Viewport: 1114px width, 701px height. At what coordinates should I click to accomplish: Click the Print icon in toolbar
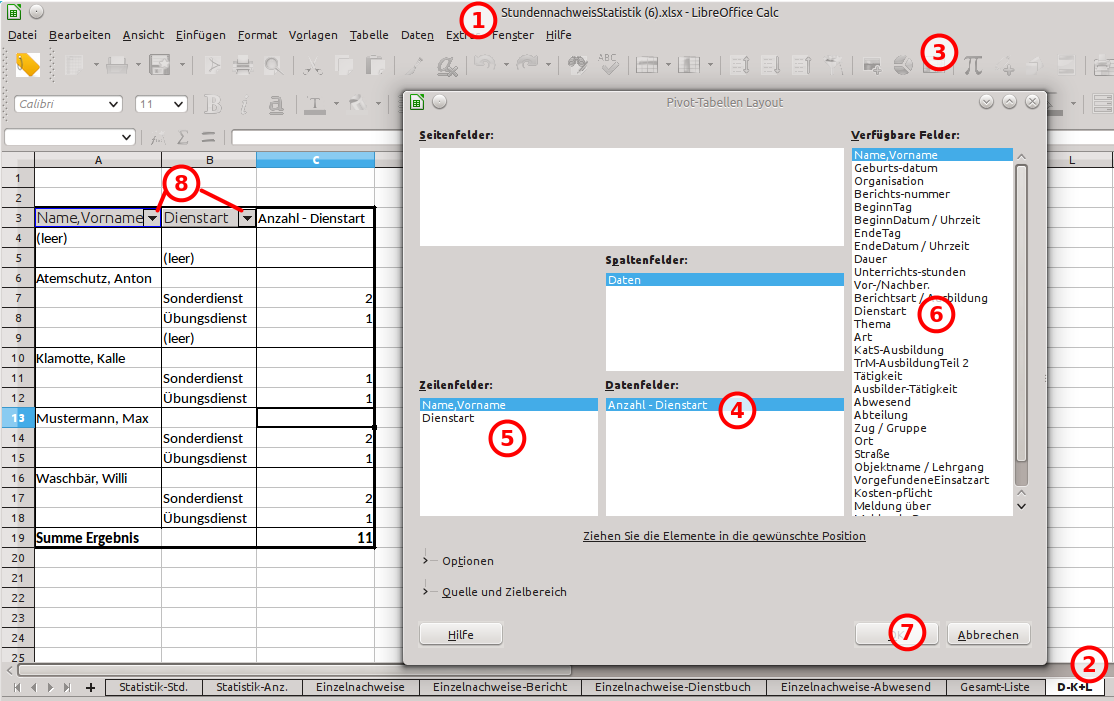[117, 66]
